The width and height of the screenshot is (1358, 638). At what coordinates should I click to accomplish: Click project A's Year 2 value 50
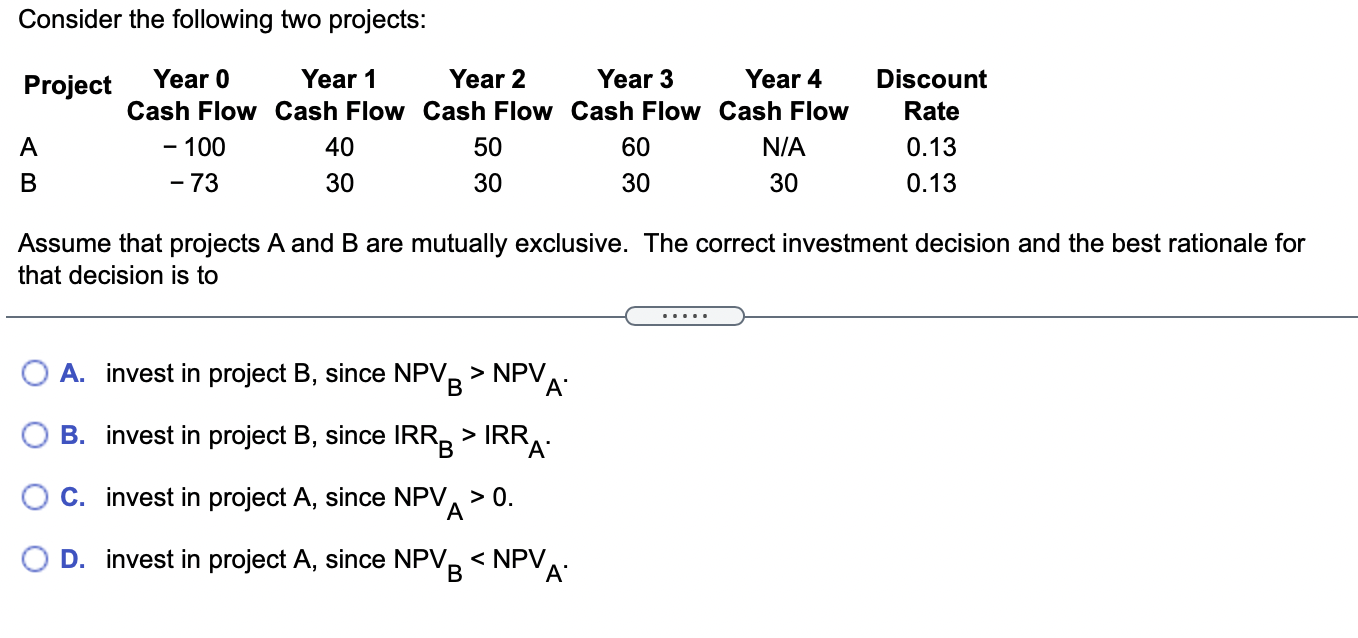[x=487, y=148]
